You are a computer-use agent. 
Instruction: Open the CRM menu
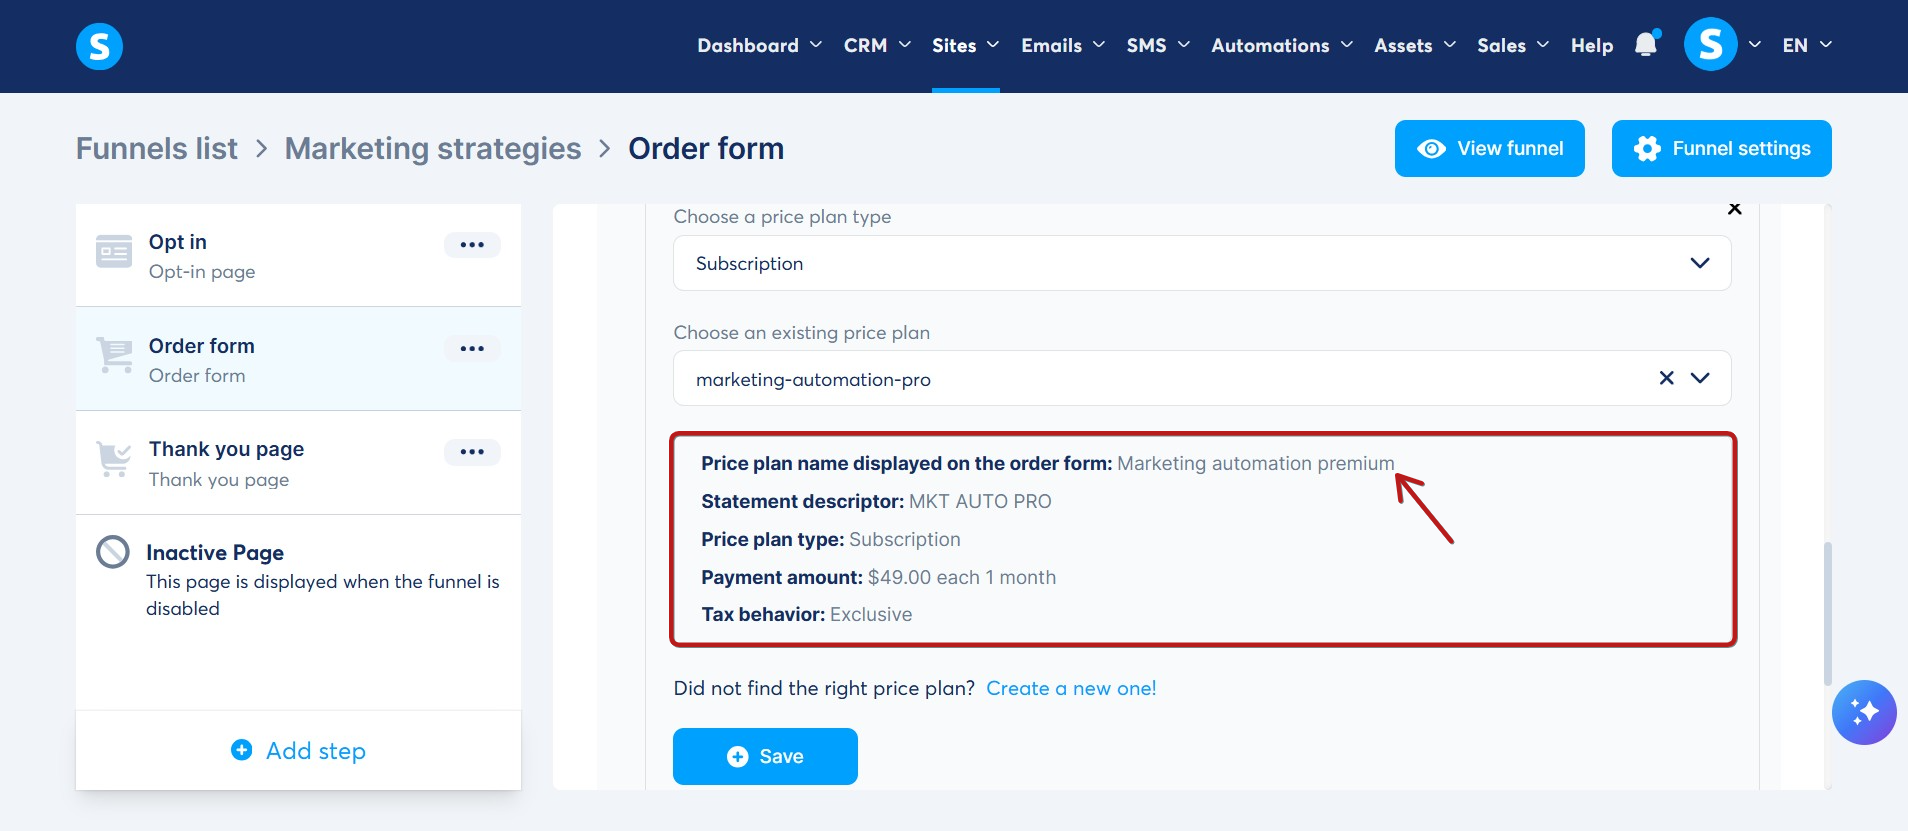click(877, 45)
